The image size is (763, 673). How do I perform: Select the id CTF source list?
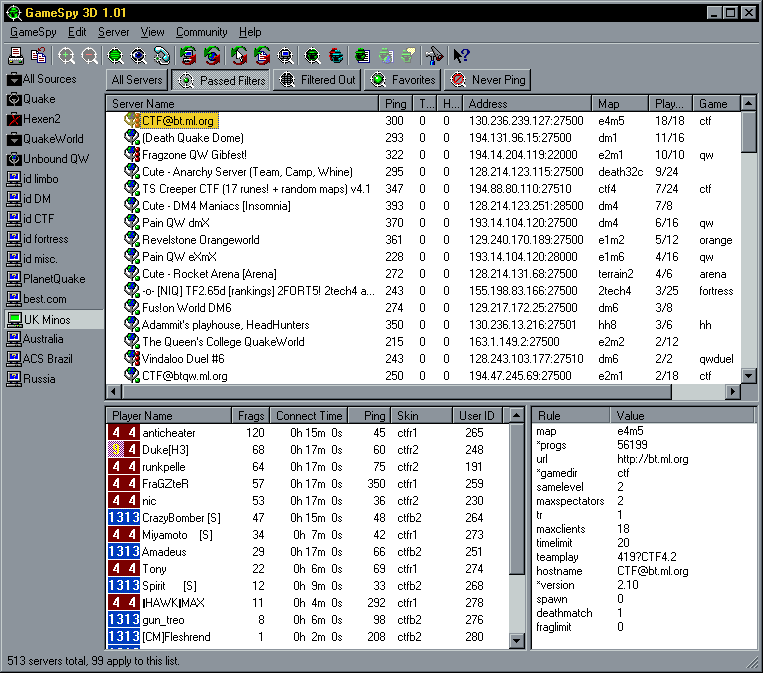[31, 219]
